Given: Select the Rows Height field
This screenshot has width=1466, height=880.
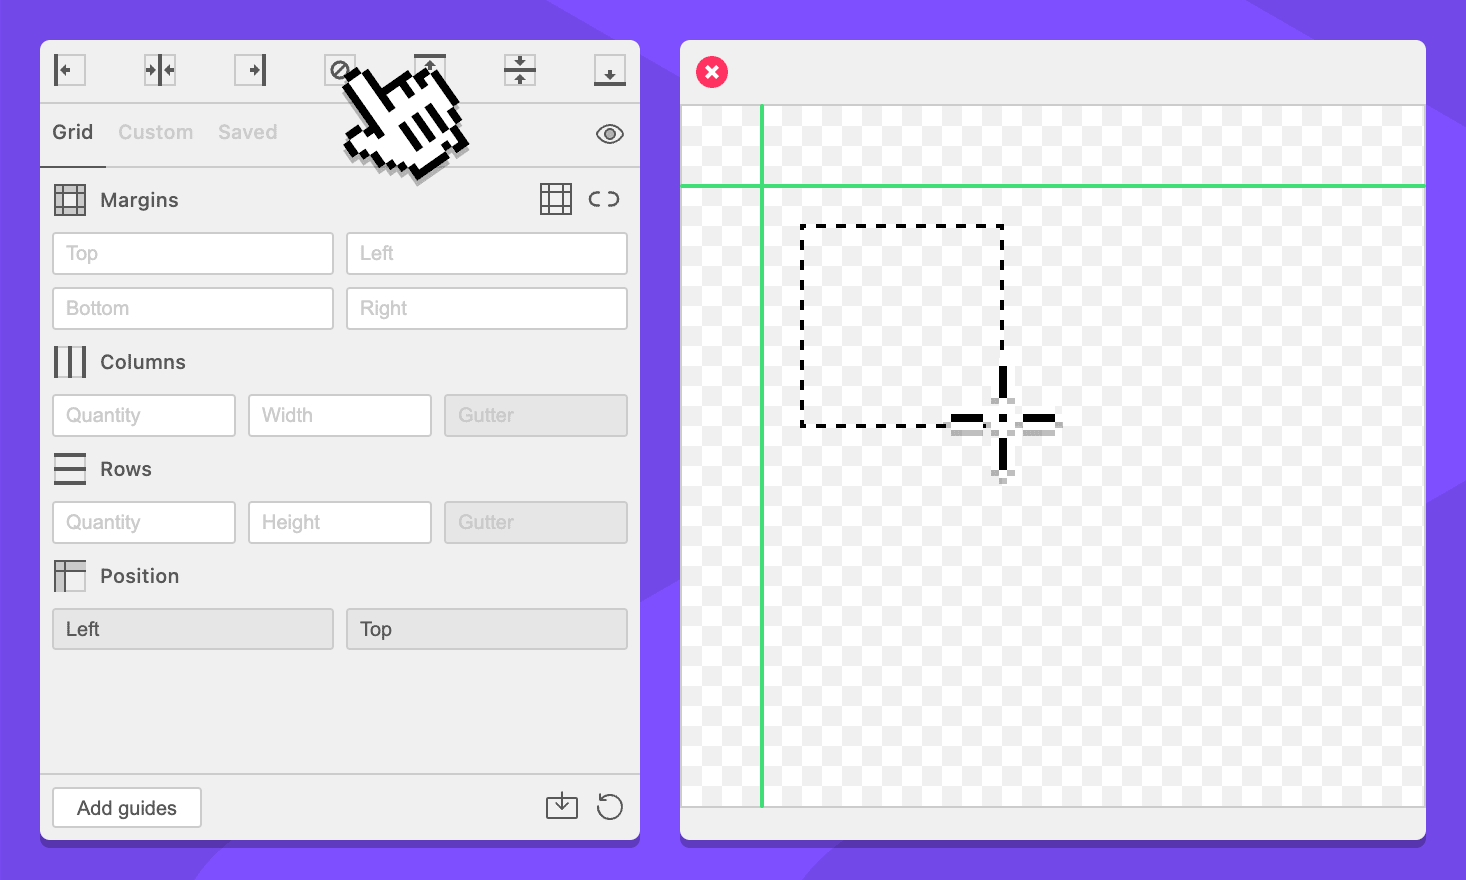Looking at the screenshot, I should 340,523.
